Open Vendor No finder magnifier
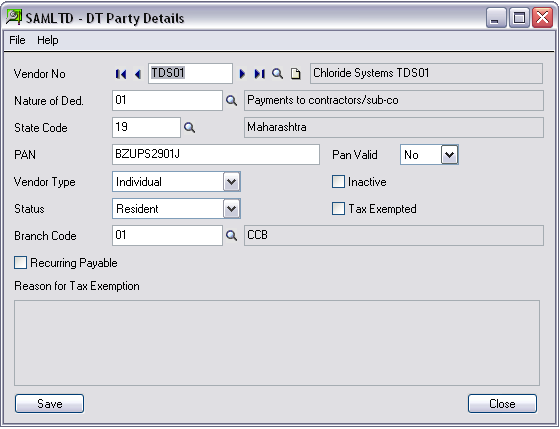The height and width of the screenshot is (429, 560). click(277, 74)
